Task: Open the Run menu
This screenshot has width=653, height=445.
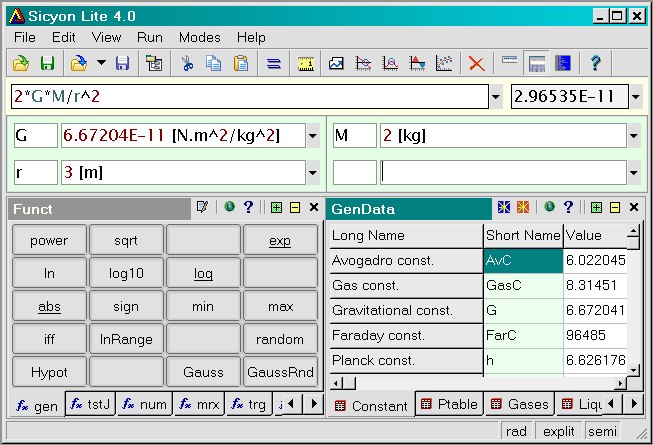Action: [x=150, y=37]
